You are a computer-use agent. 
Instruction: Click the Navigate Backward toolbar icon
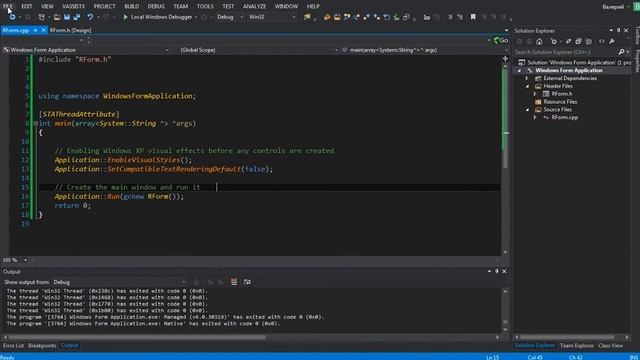12,17
